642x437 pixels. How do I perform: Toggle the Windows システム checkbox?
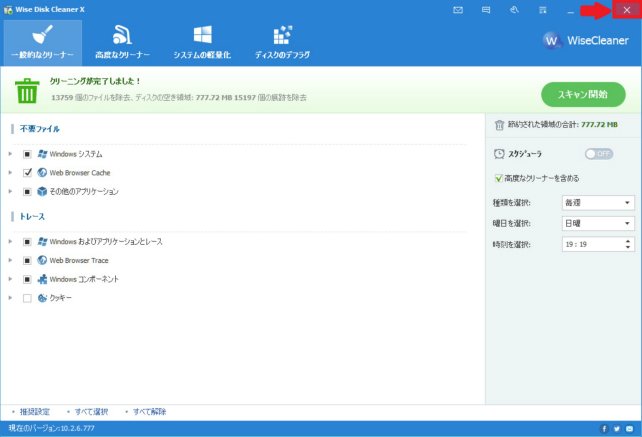point(27,154)
